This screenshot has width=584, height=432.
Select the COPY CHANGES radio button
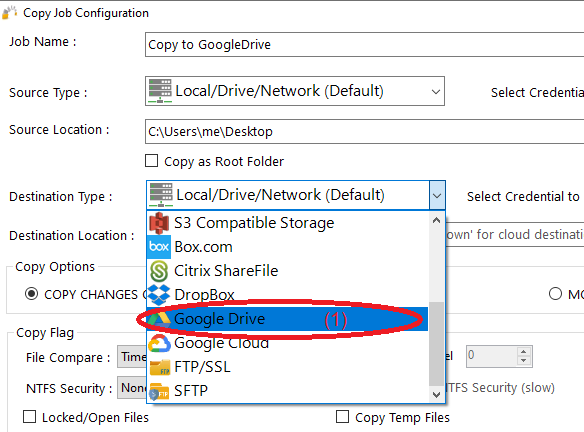coord(31,294)
